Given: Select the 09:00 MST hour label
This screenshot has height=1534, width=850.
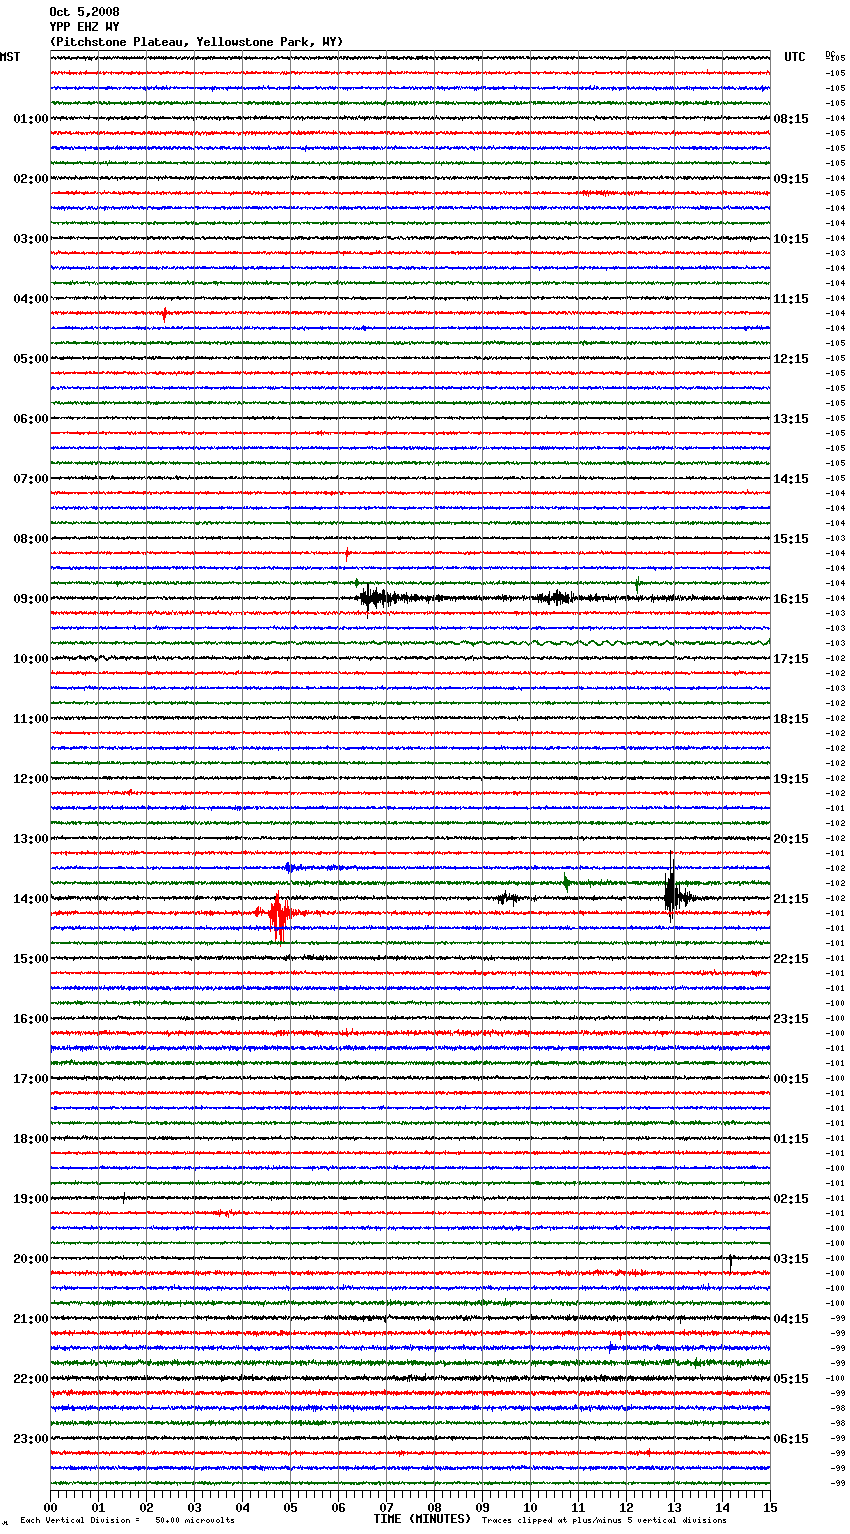Looking at the screenshot, I should (x=31, y=599).
